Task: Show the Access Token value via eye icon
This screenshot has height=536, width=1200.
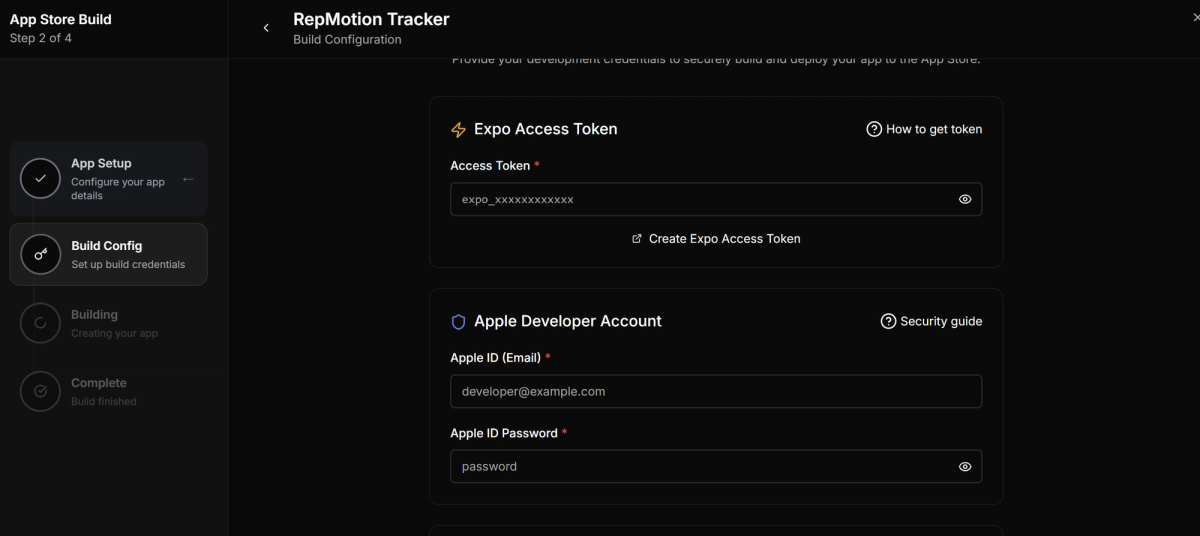Action: 965,199
